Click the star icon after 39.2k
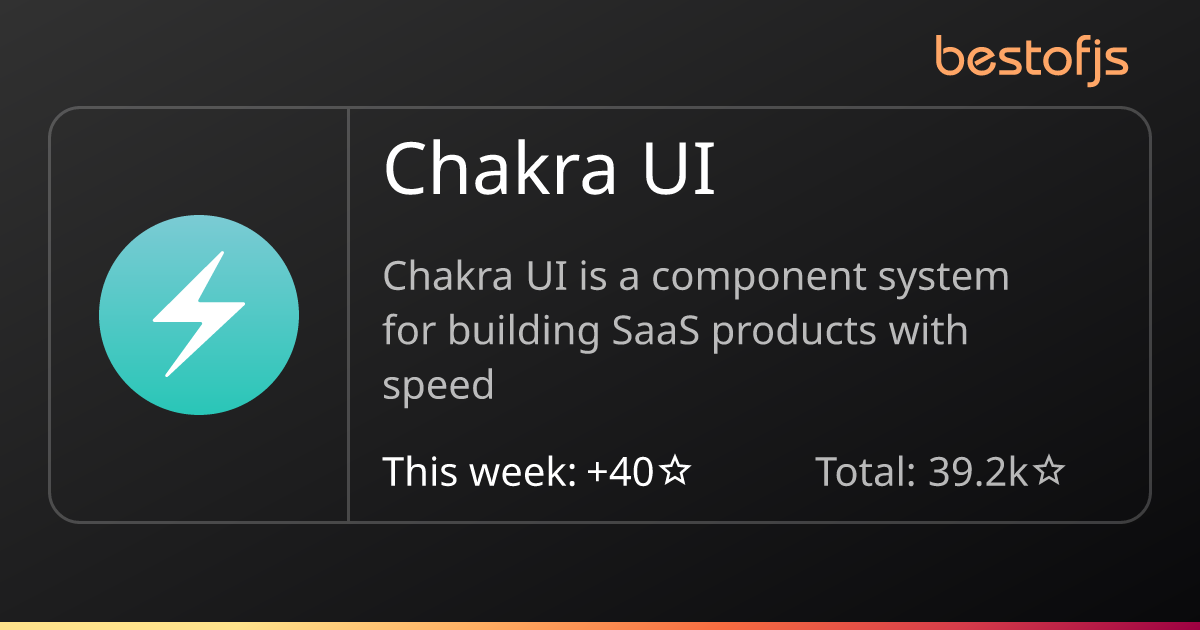The height and width of the screenshot is (630, 1200). tap(1048, 471)
